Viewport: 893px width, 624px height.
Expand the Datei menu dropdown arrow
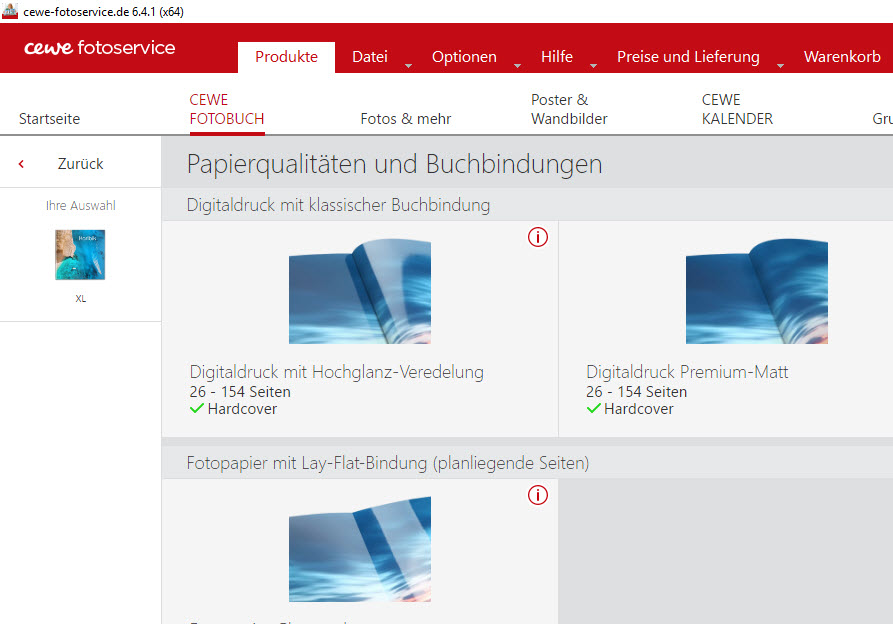408,66
